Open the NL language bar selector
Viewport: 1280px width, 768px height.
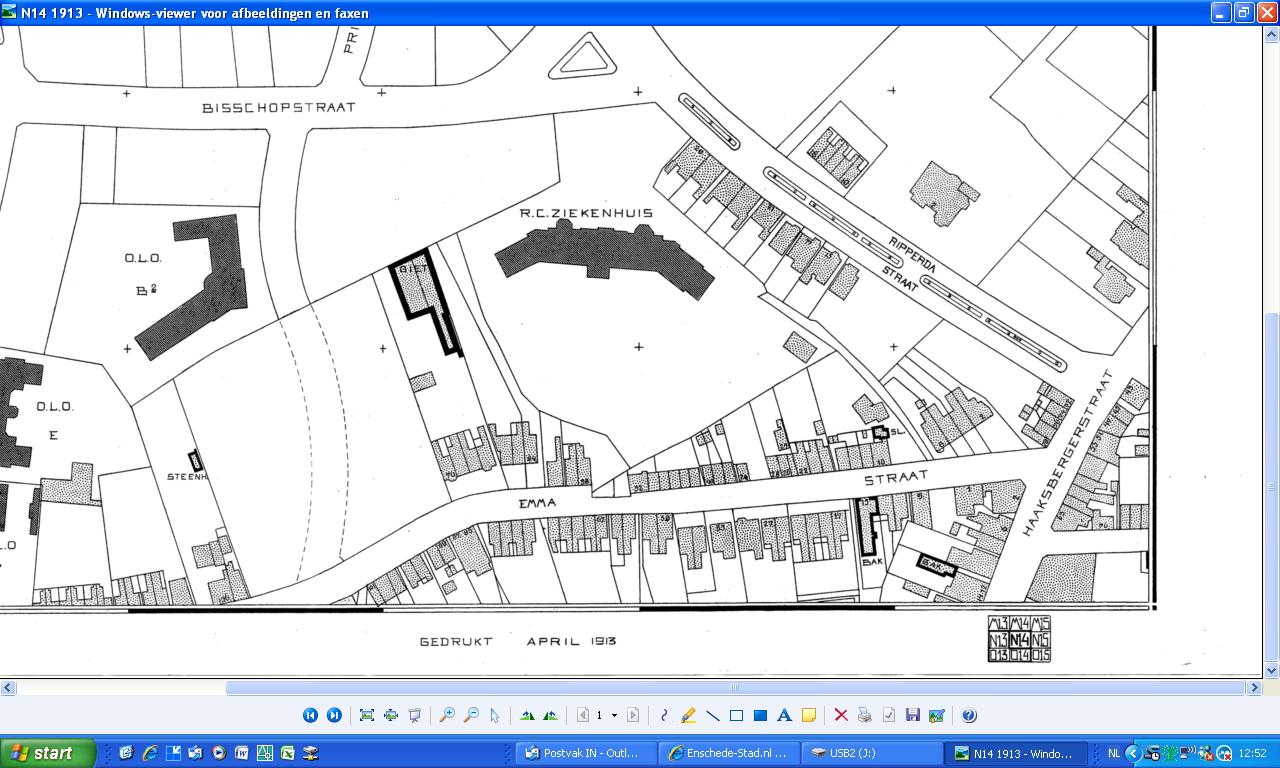tap(1114, 753)
